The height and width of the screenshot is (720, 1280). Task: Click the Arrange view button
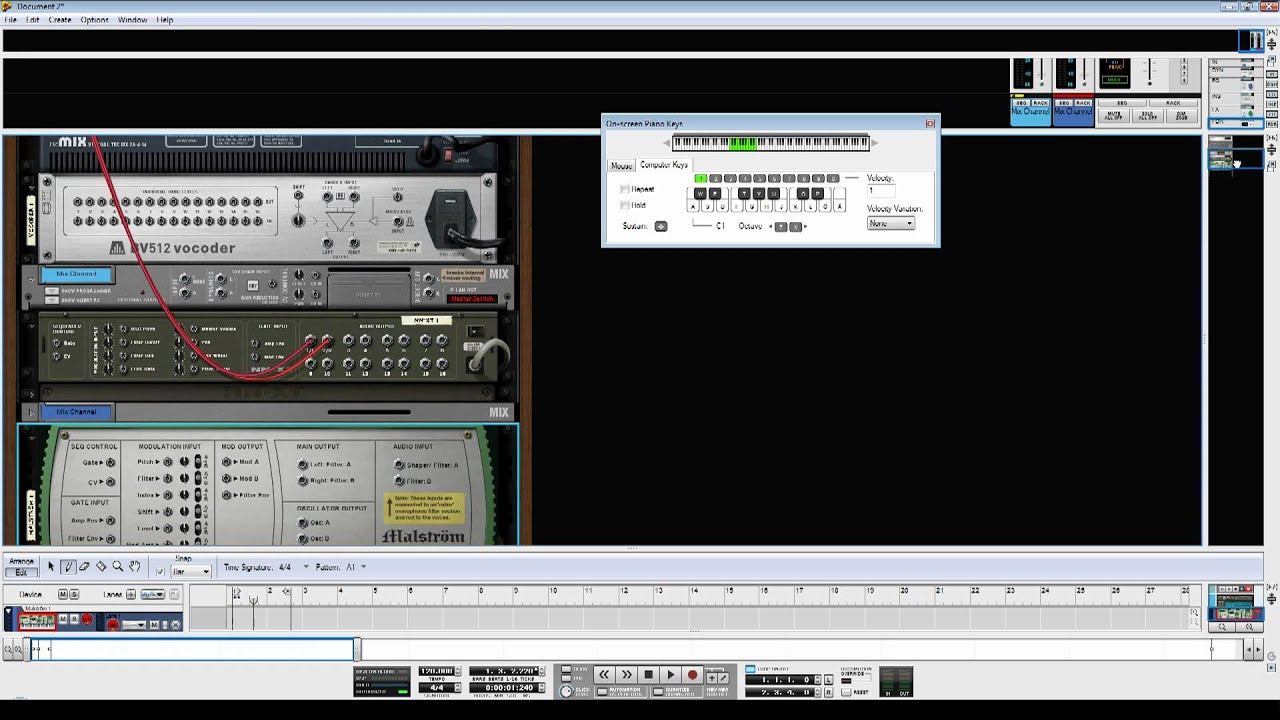pyautogui.click(x=21, y=562)
